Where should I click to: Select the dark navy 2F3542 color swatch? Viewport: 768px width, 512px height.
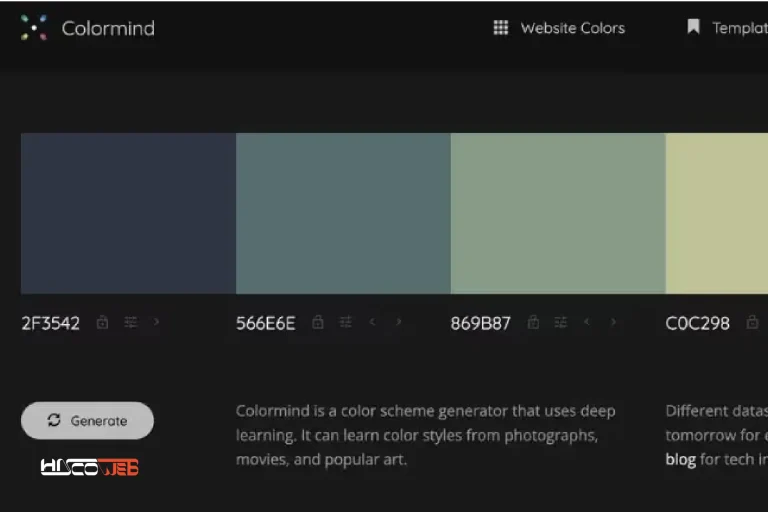point(128,213)
